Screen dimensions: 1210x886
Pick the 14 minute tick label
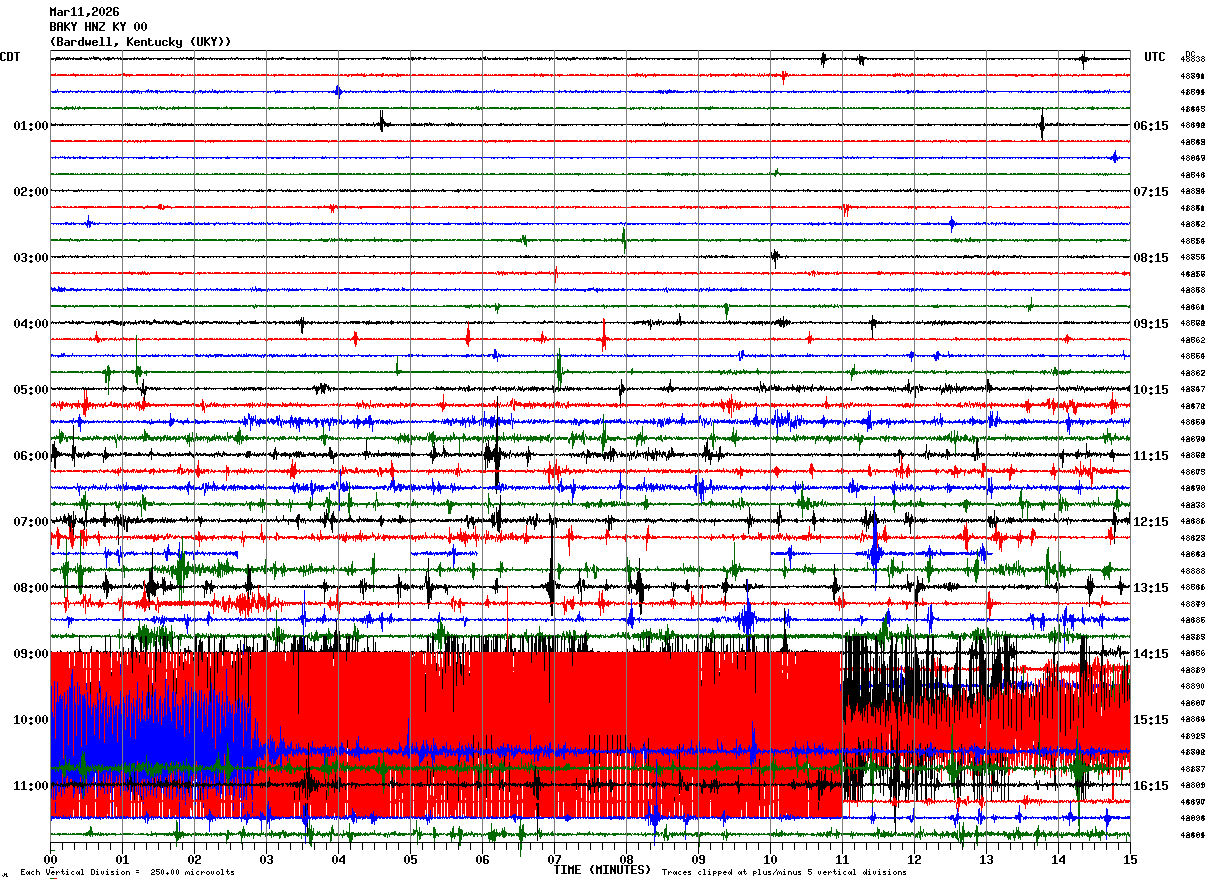1059,859
